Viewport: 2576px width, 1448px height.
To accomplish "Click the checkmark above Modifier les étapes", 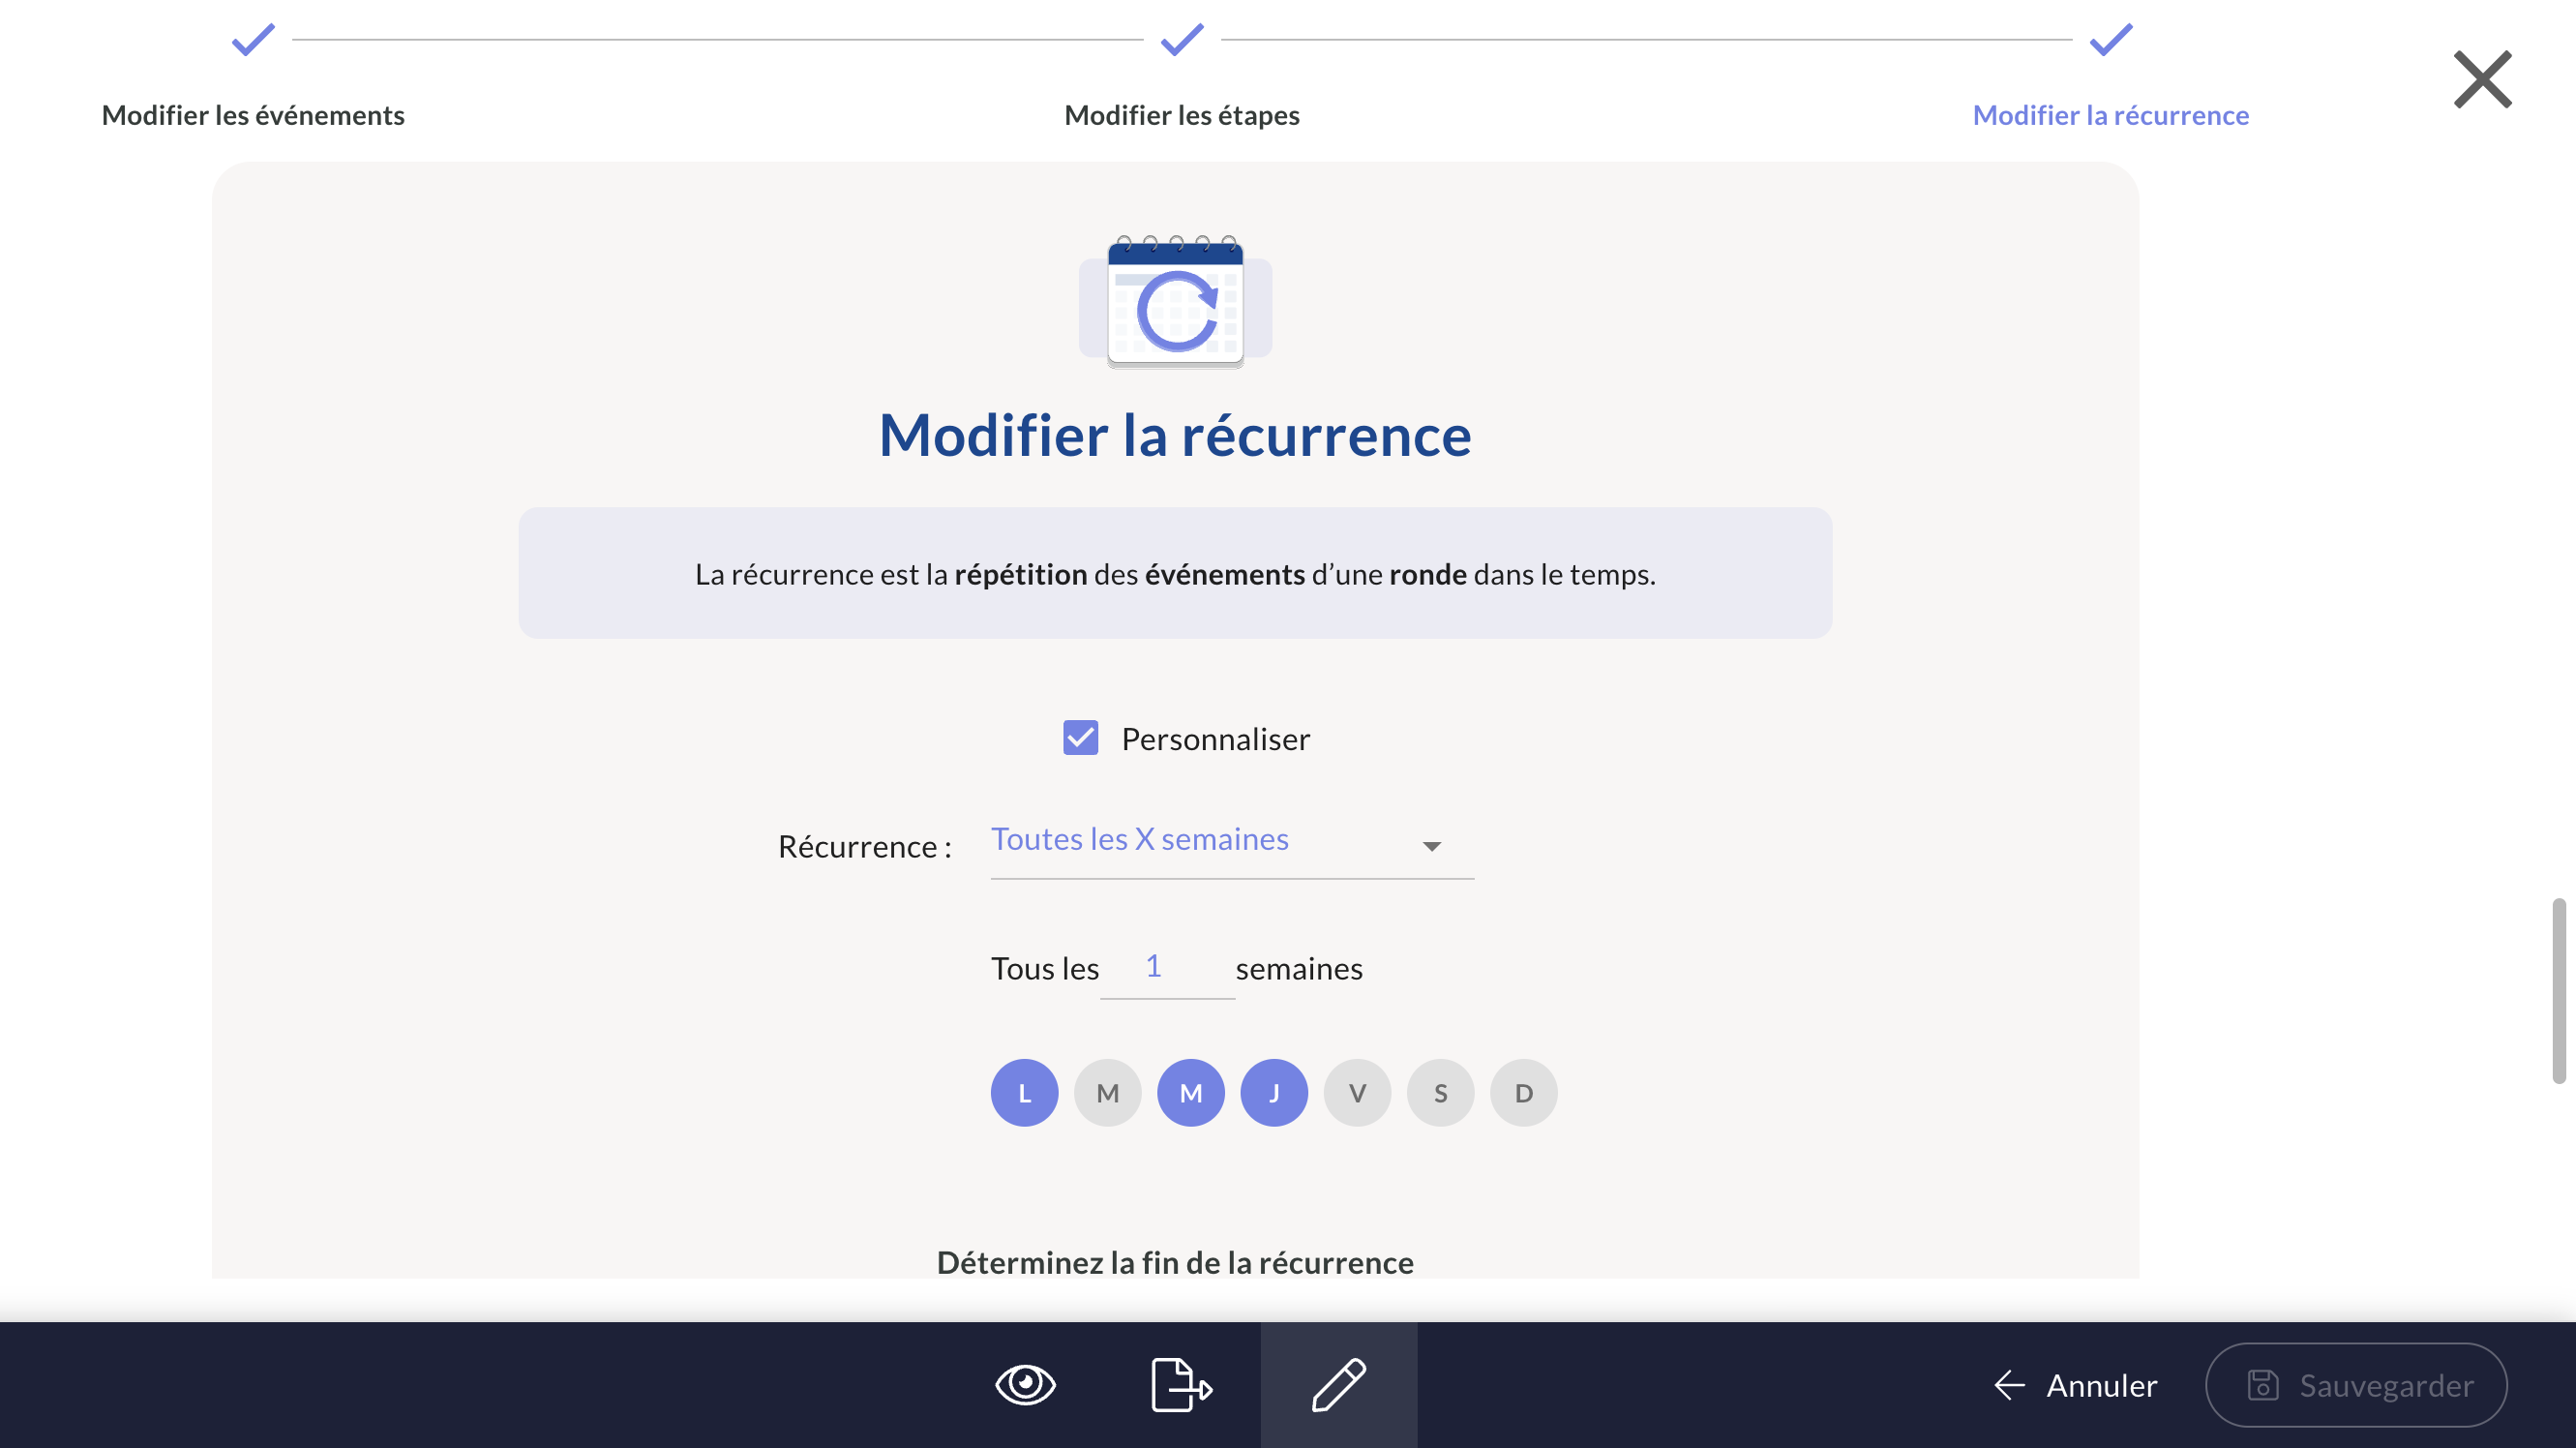I will point(1181,40).
